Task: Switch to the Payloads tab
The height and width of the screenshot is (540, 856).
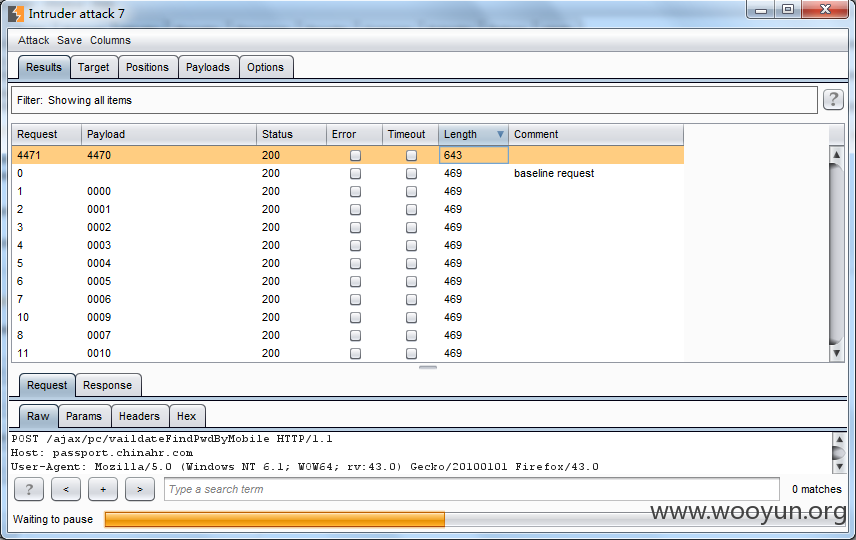Action: pos(207,67)
